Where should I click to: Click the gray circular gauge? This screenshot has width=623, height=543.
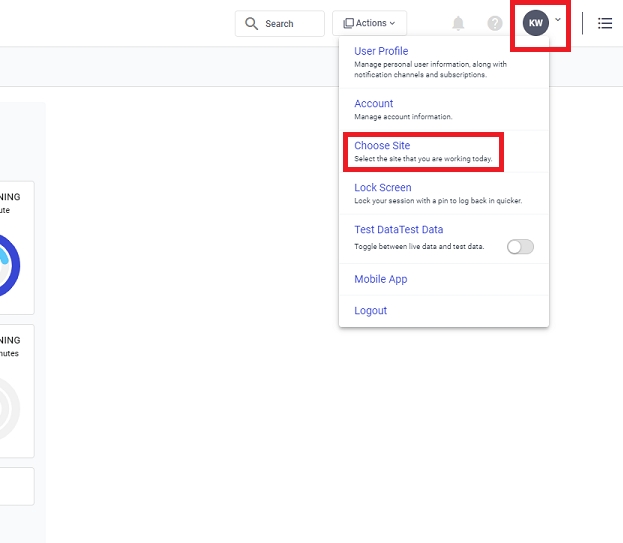click(10, 408)
